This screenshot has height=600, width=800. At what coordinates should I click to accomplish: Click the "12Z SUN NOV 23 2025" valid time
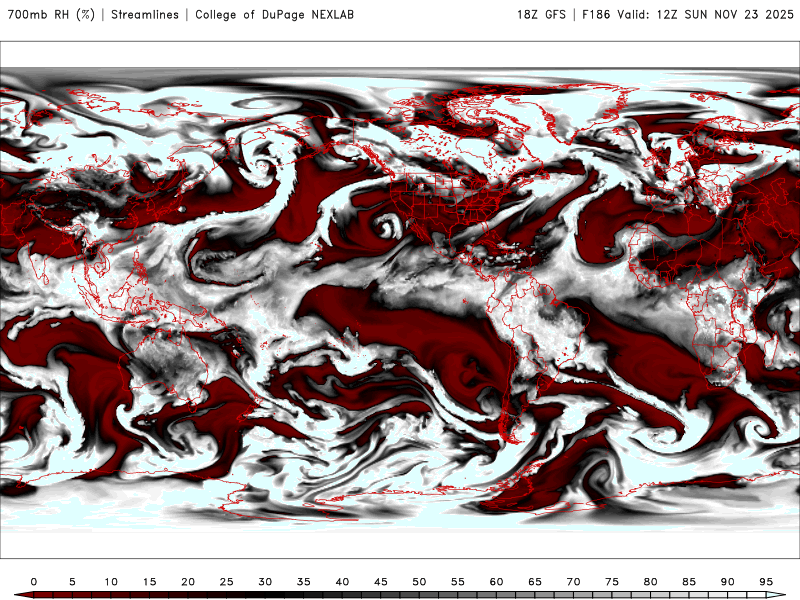(x=725, y=14)
